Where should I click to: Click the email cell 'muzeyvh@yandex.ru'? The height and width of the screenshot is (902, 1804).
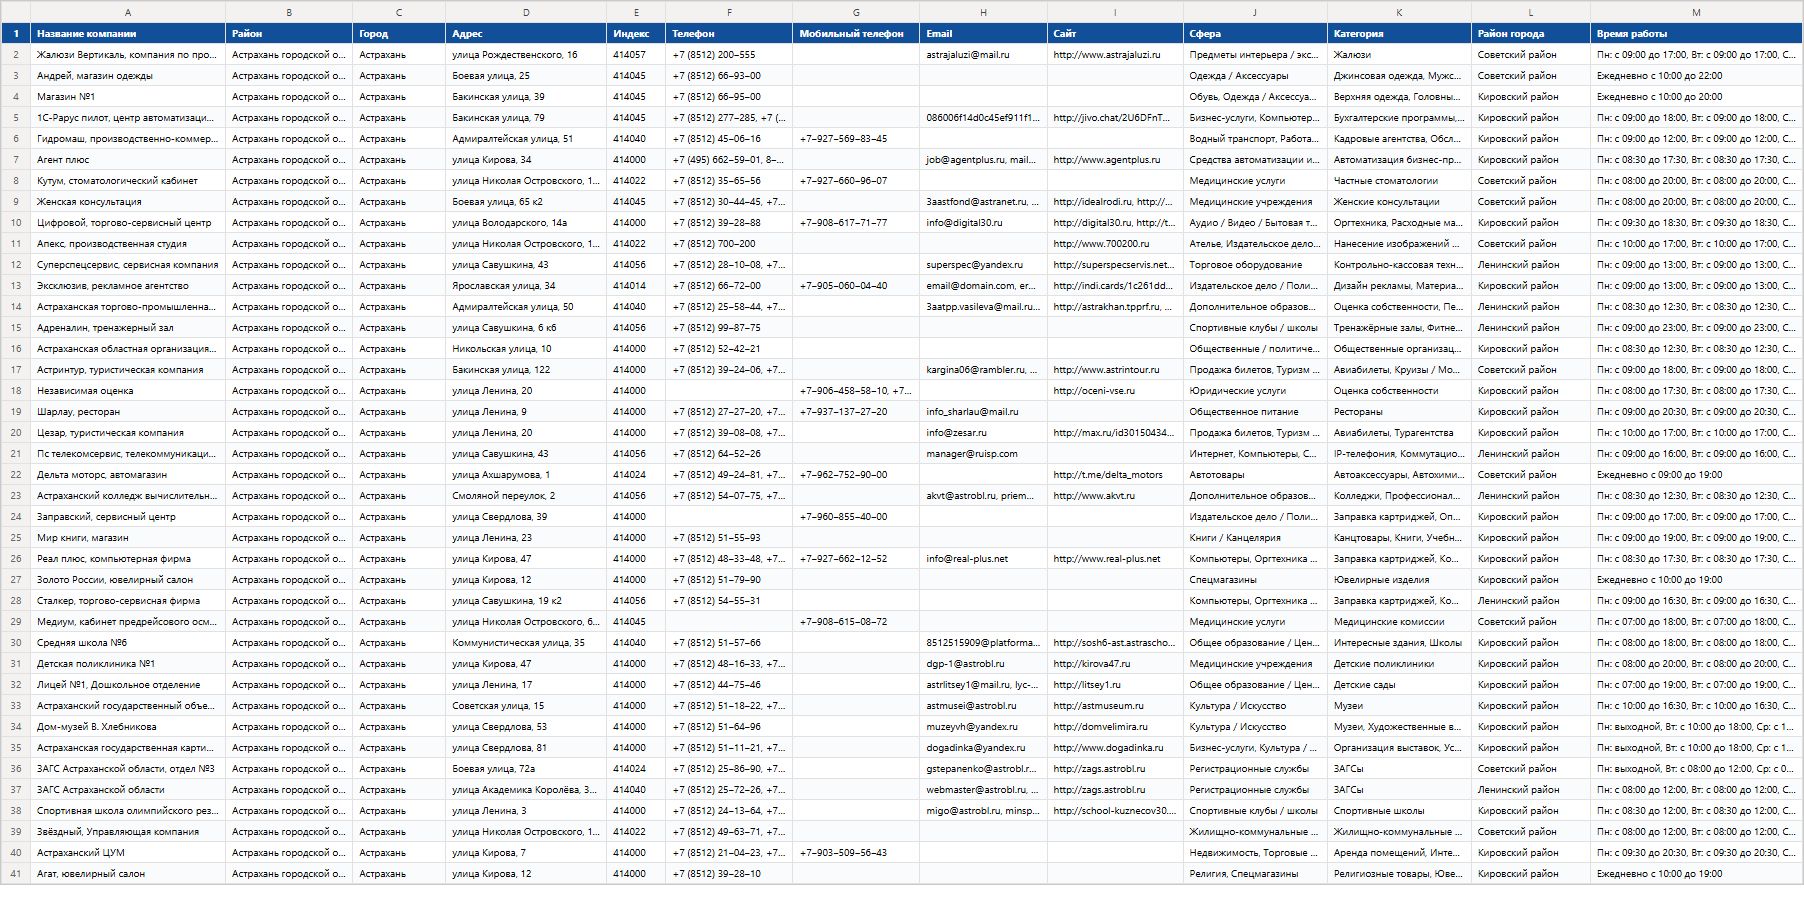point(983,727)
